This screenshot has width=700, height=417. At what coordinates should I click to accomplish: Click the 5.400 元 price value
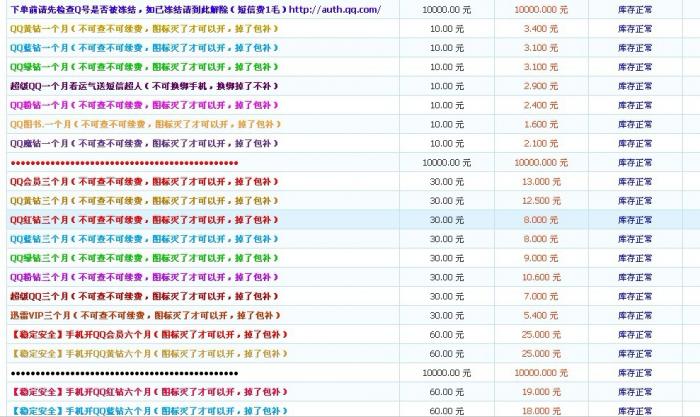coord(541,316)
